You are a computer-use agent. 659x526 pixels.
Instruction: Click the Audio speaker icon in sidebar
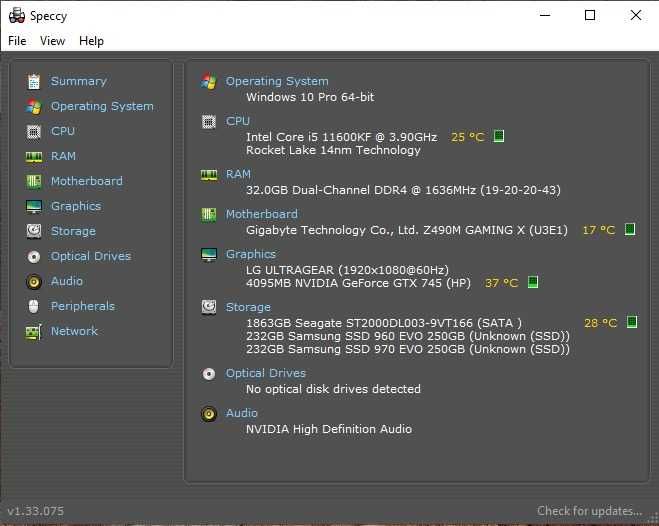[x=34, y=281]
